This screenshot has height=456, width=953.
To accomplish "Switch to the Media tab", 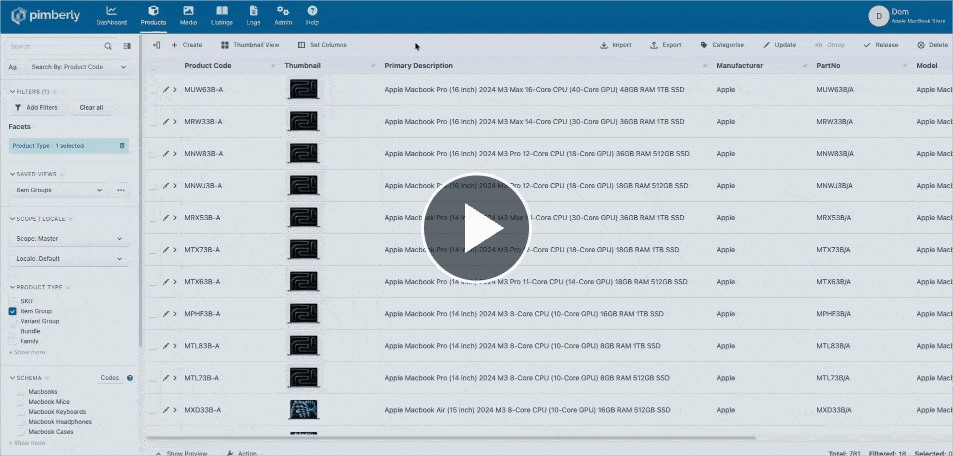I will tap(188, 16).
